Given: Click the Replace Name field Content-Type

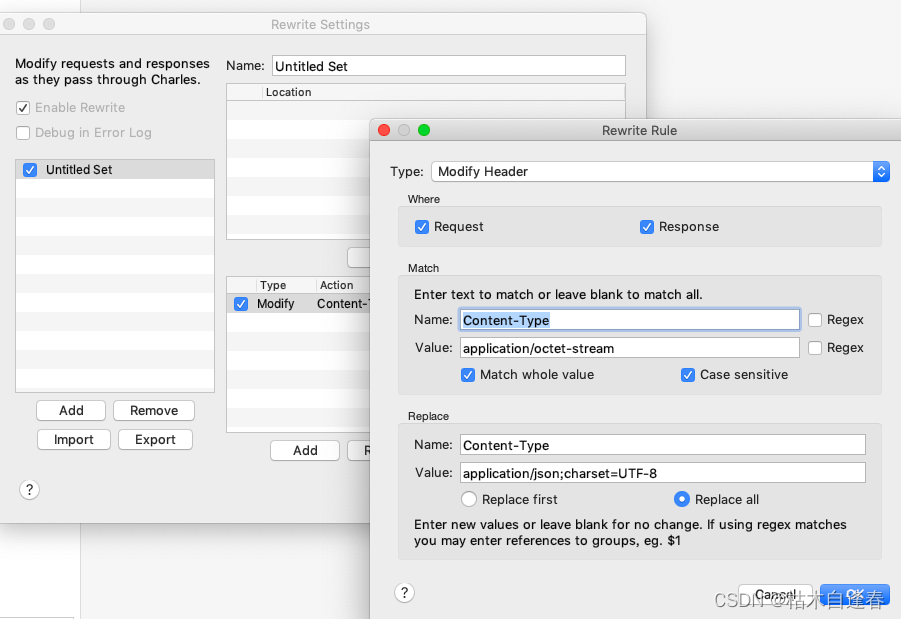Looking at the screenshot, I should (x=663, y=445).
